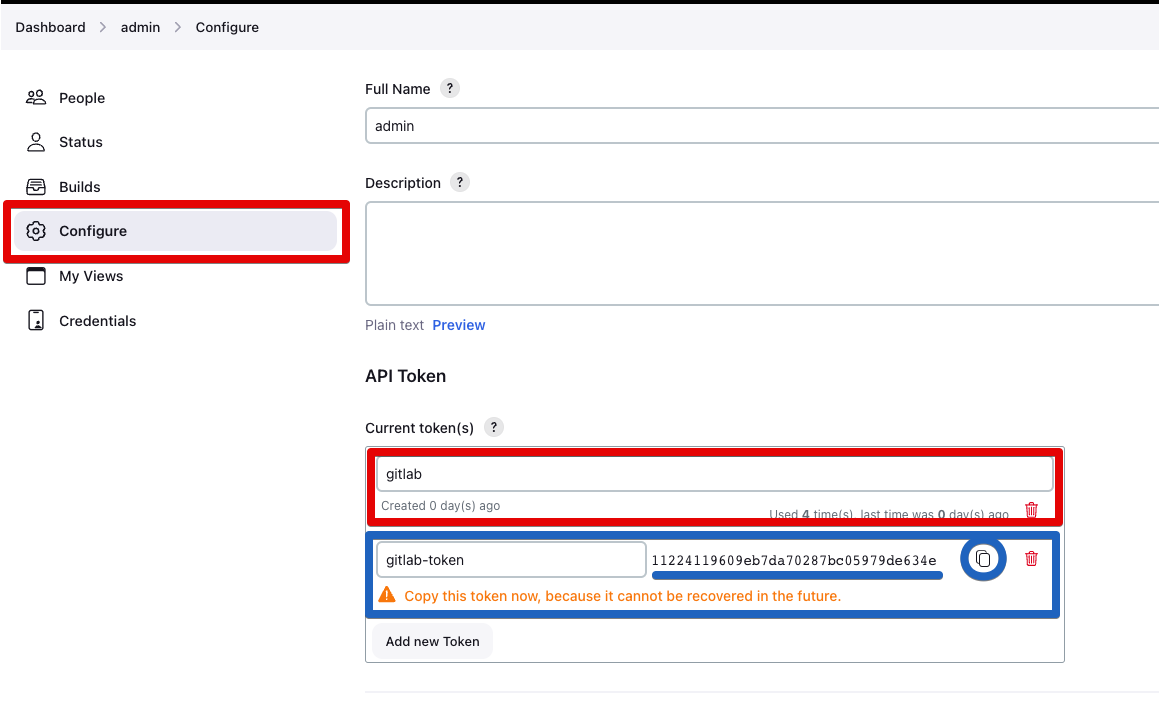Image resolution: width=1159 pixels, height=711 pixels.
Task: Click the My Views window icon
Action: (36, 276)
